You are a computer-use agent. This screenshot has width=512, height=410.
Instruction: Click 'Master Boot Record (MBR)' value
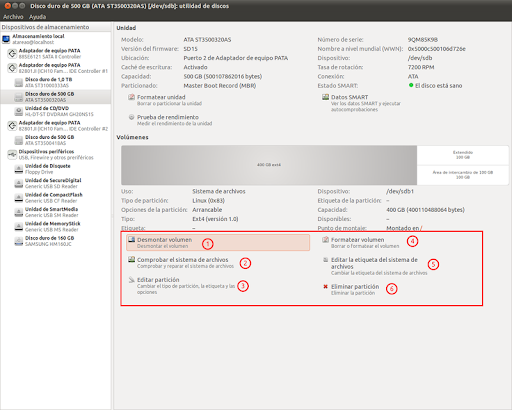(220, 86)
